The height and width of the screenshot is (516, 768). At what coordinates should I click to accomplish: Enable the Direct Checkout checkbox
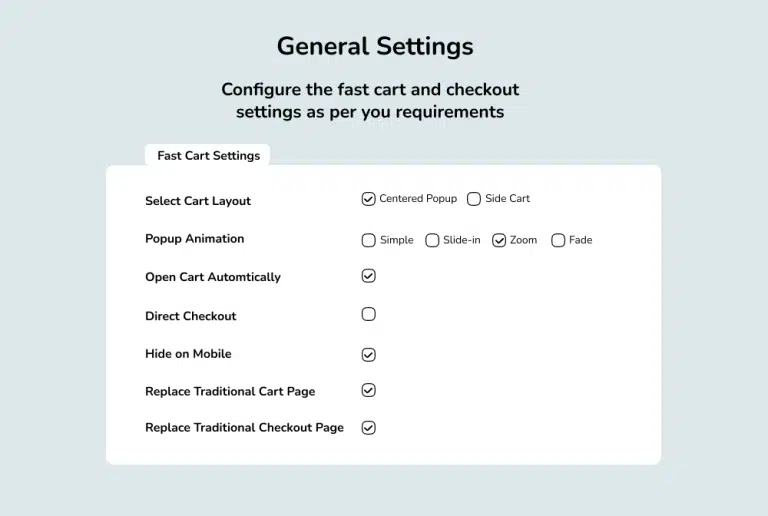[x=368, y=314]
